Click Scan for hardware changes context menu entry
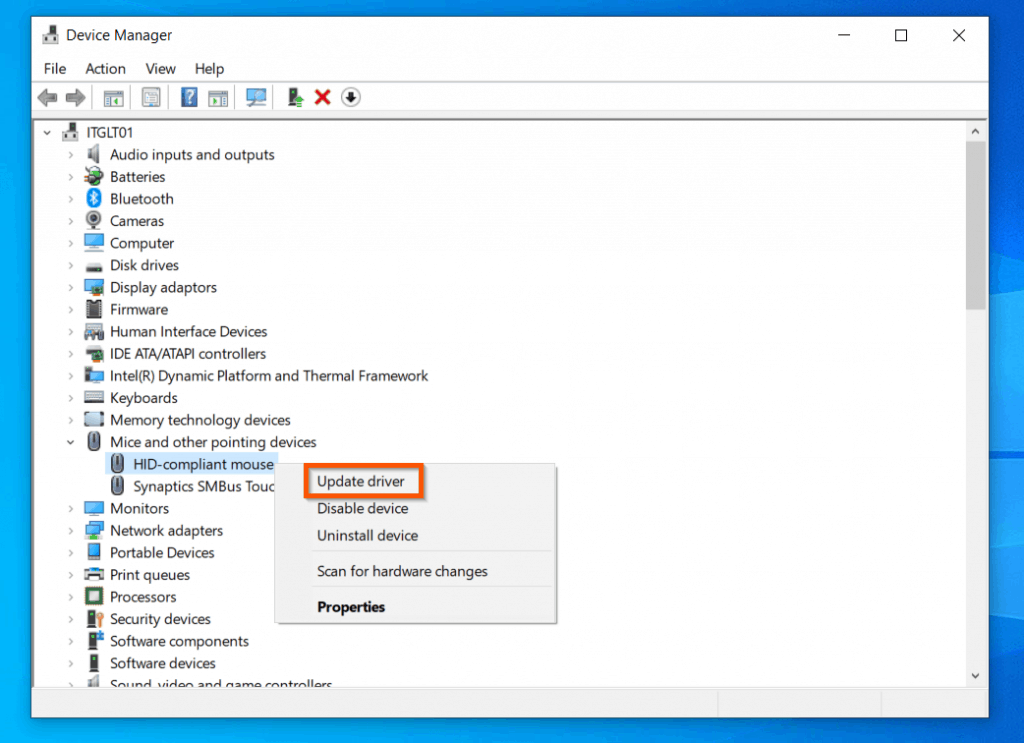The width and height of the screenshot is (1024, 743). click(401, 571)
